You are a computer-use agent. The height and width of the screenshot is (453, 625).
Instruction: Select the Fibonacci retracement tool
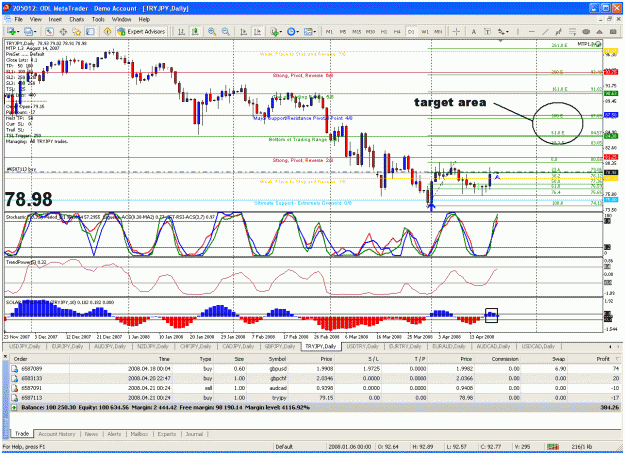[x=572, y=32]
